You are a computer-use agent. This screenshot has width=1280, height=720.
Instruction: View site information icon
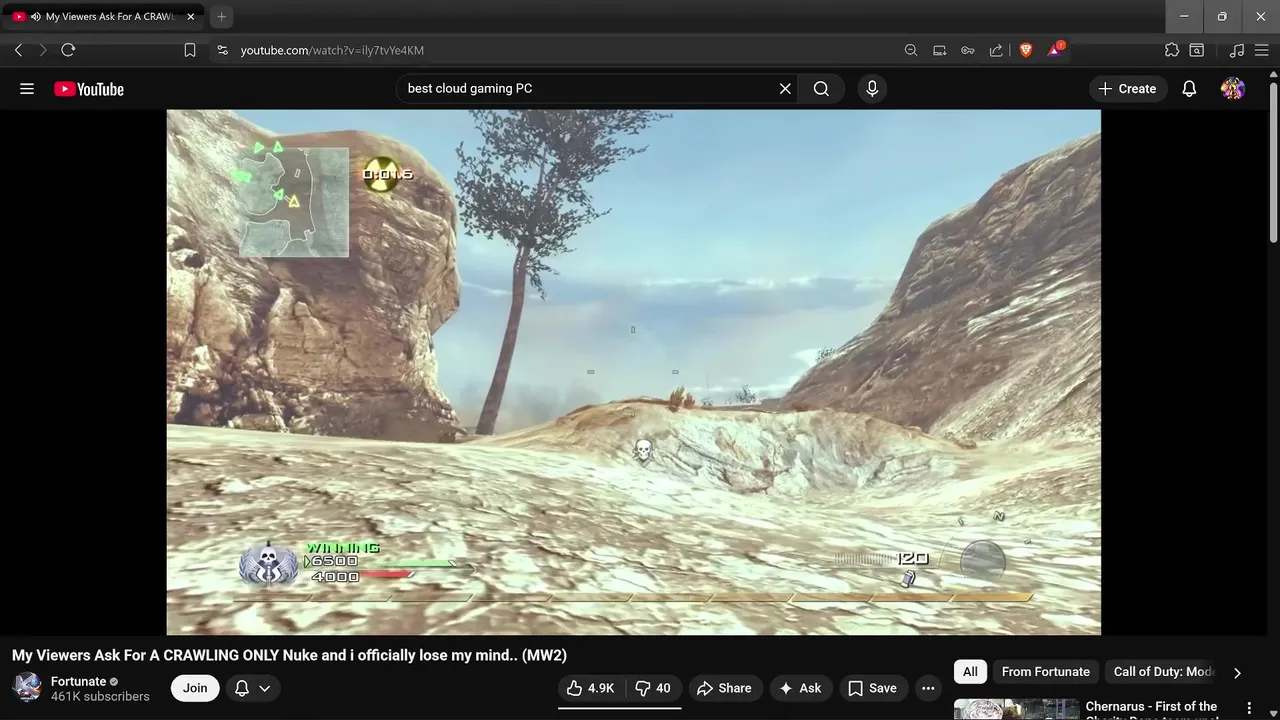click(222, 50)
